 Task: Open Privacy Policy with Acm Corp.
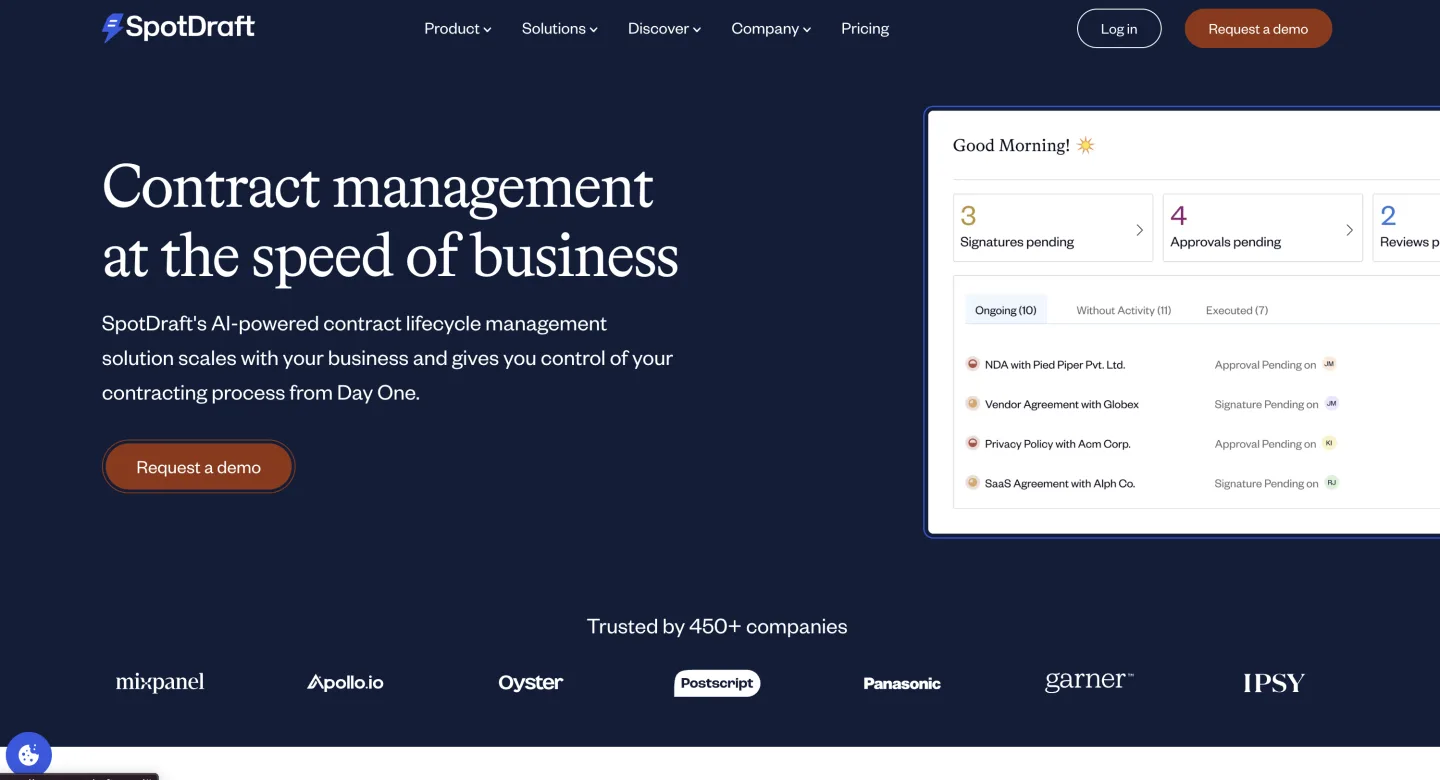(1058, 444)
